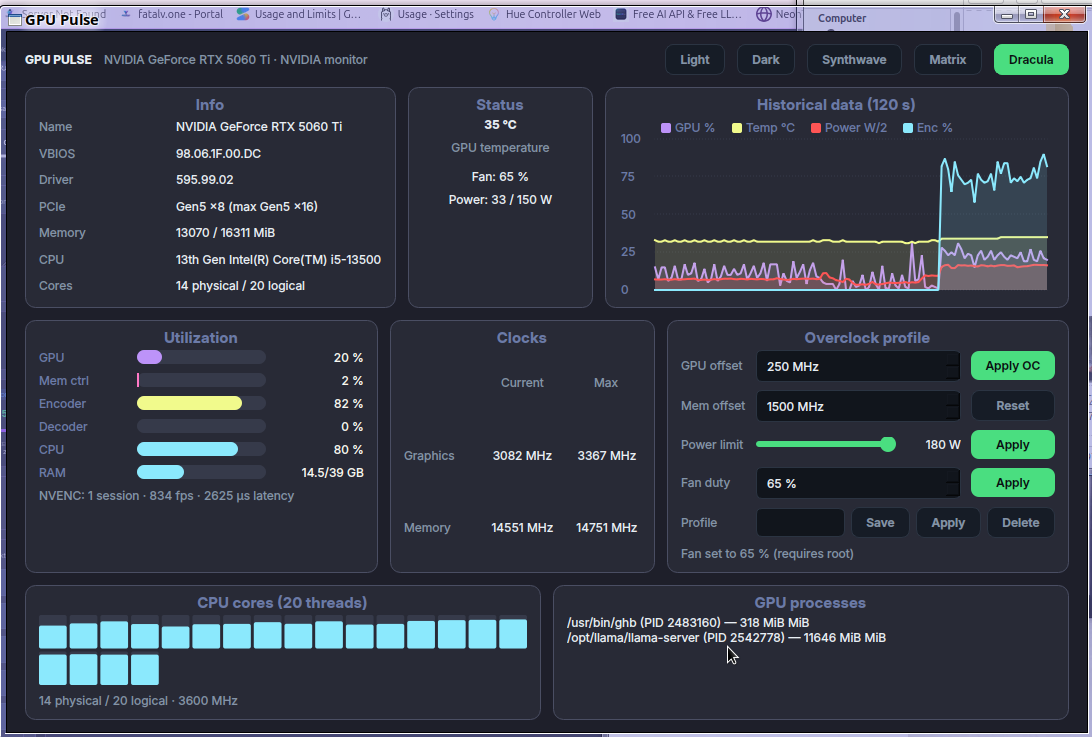Click the Encoder utilization bar
Viewport: 1092px width, 737px height.
201,403
